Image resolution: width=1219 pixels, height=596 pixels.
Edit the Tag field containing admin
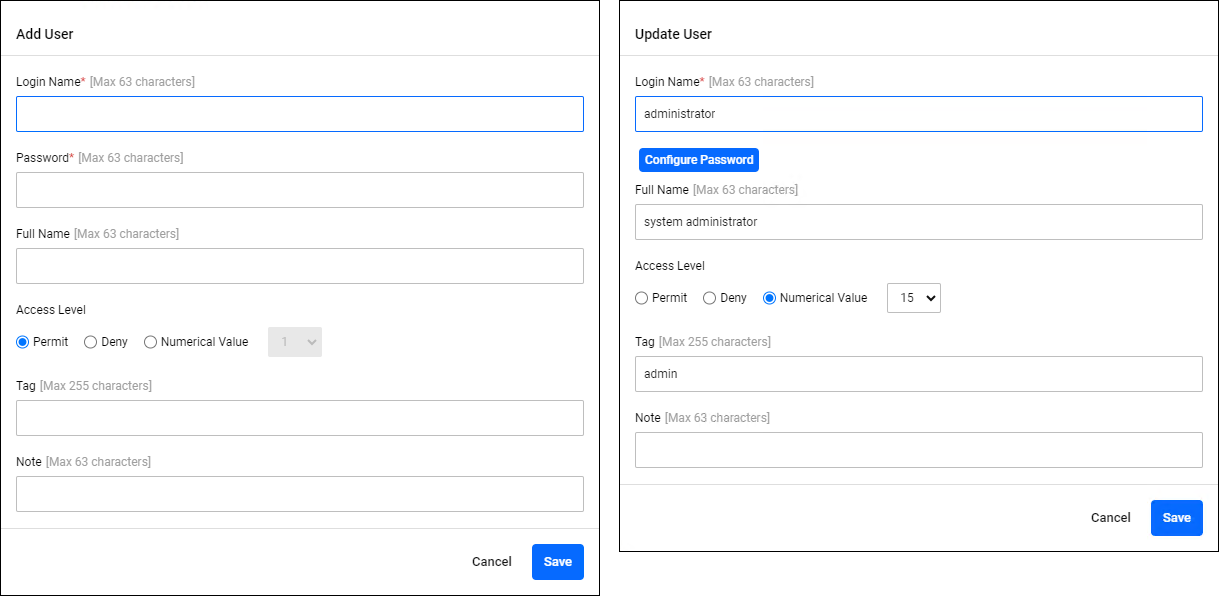[918, 374]
